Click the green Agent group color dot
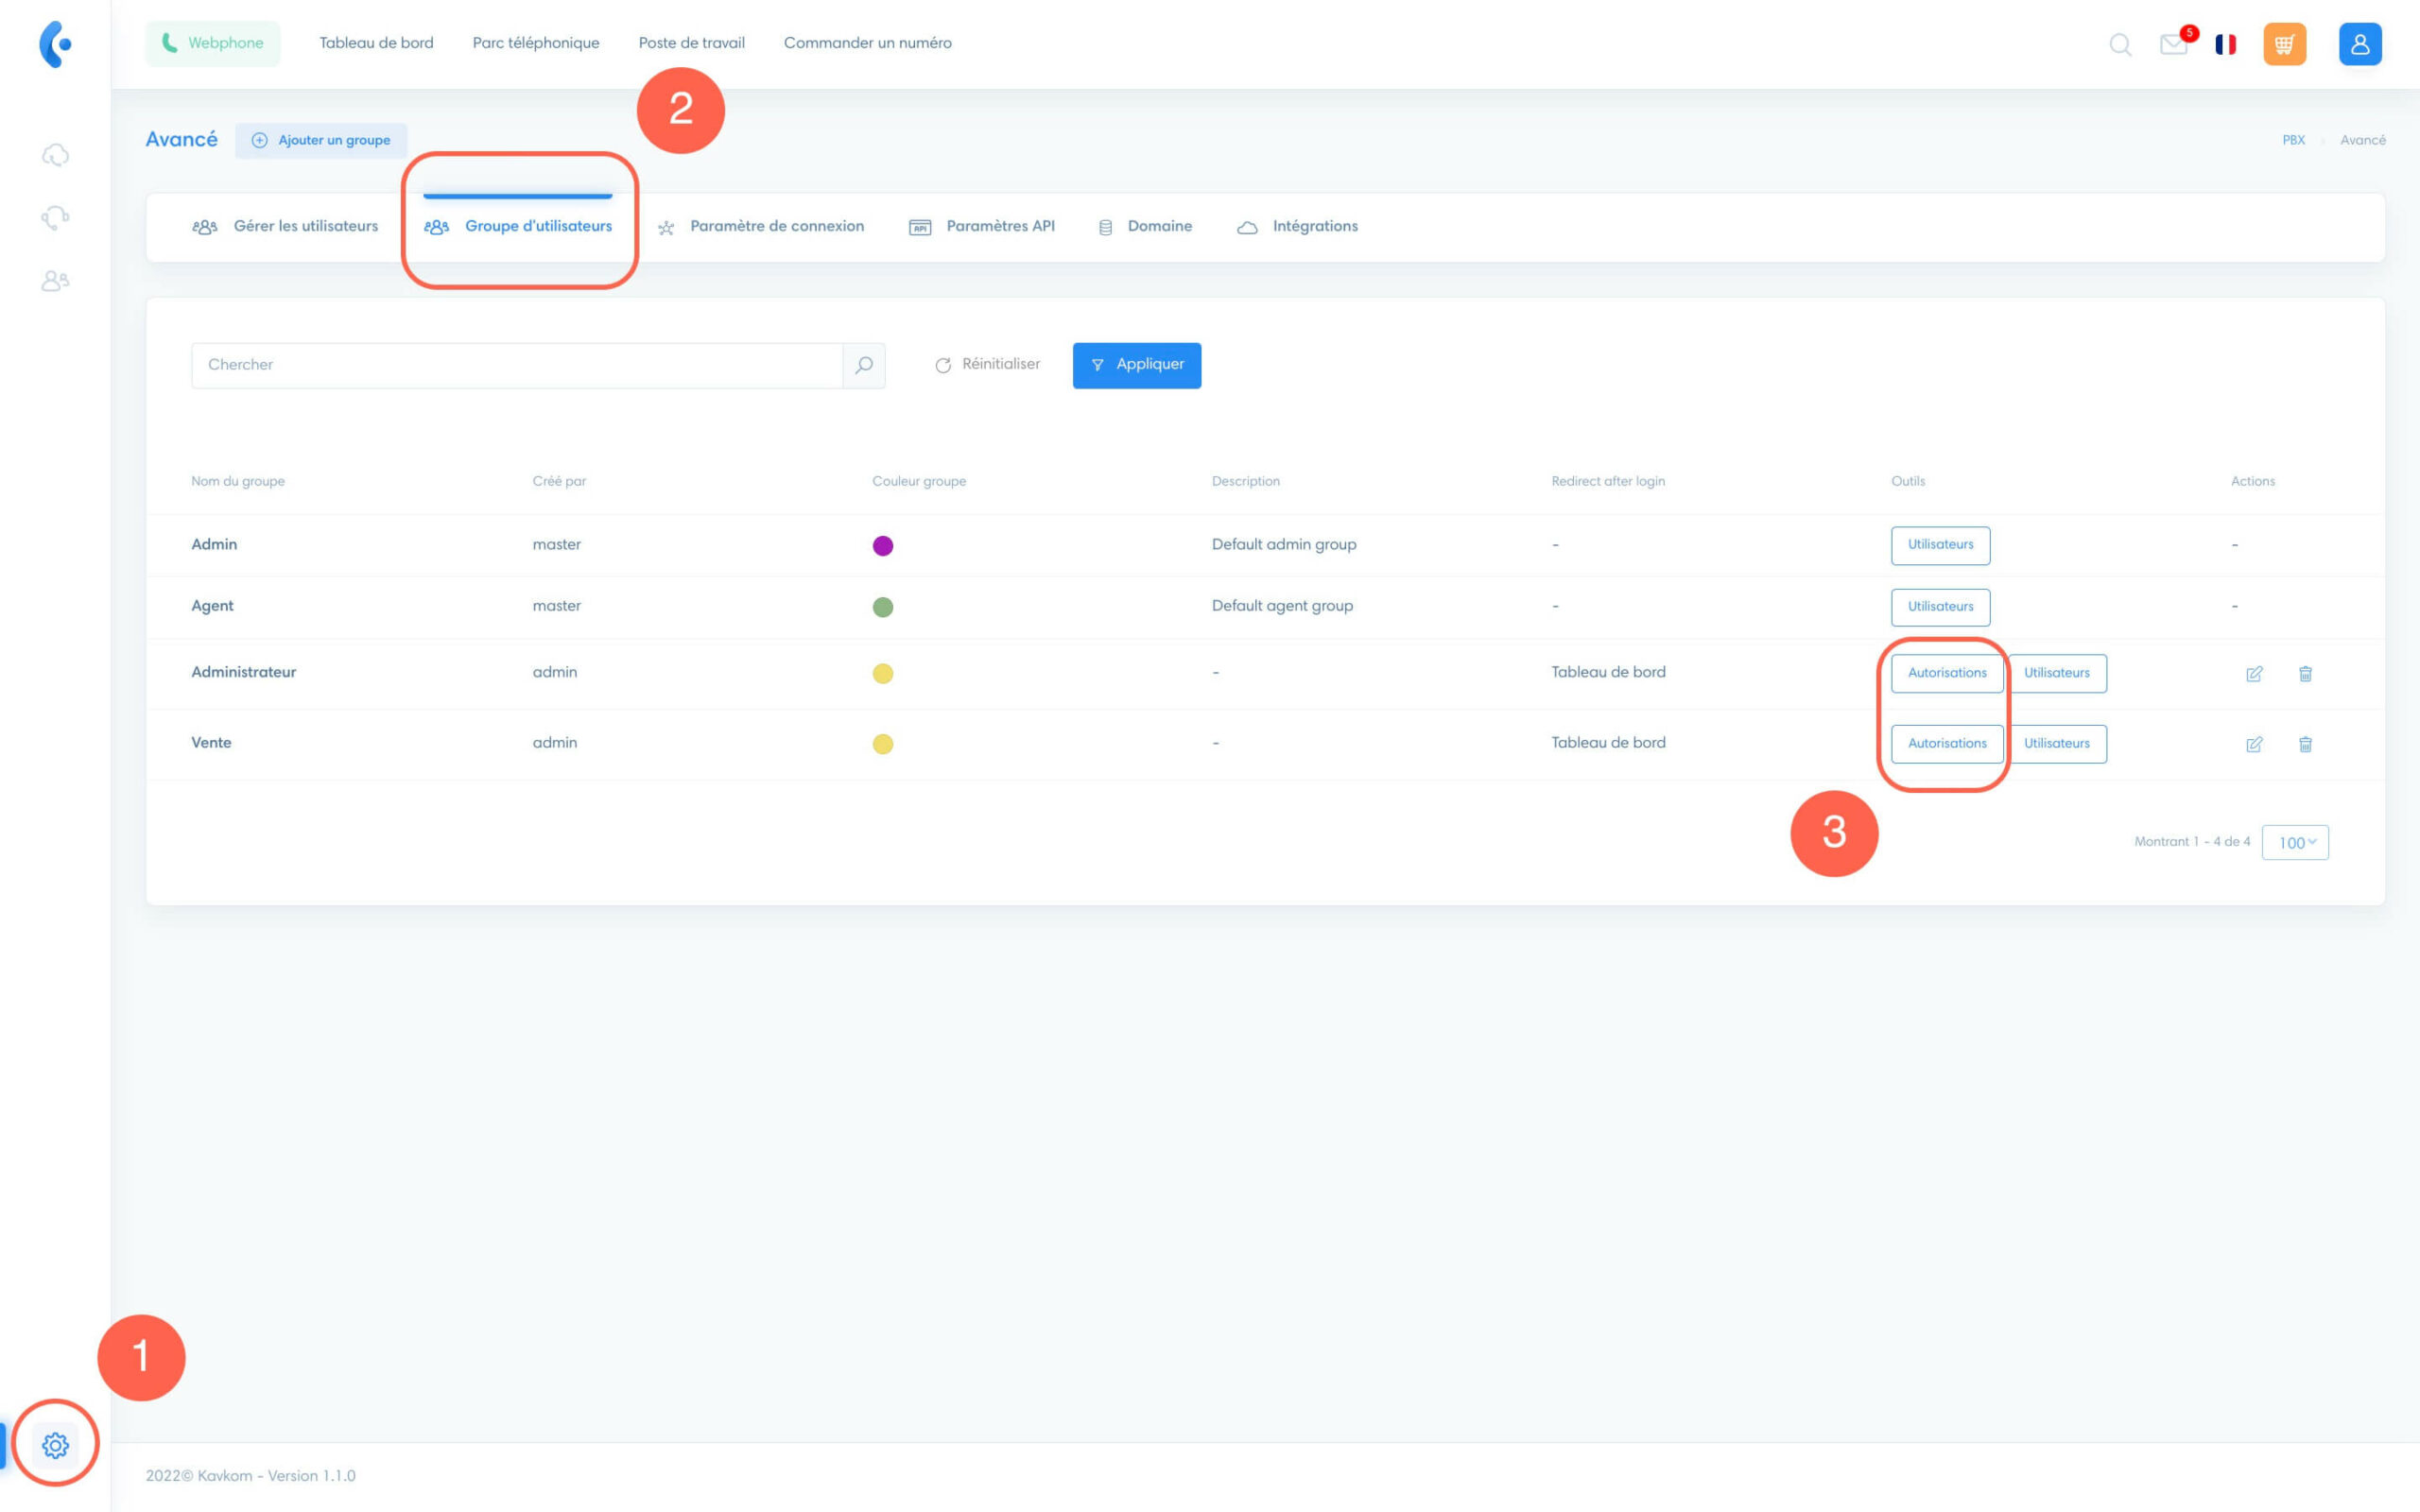Screen dimensions: 2420x1512 pos(883,607)
